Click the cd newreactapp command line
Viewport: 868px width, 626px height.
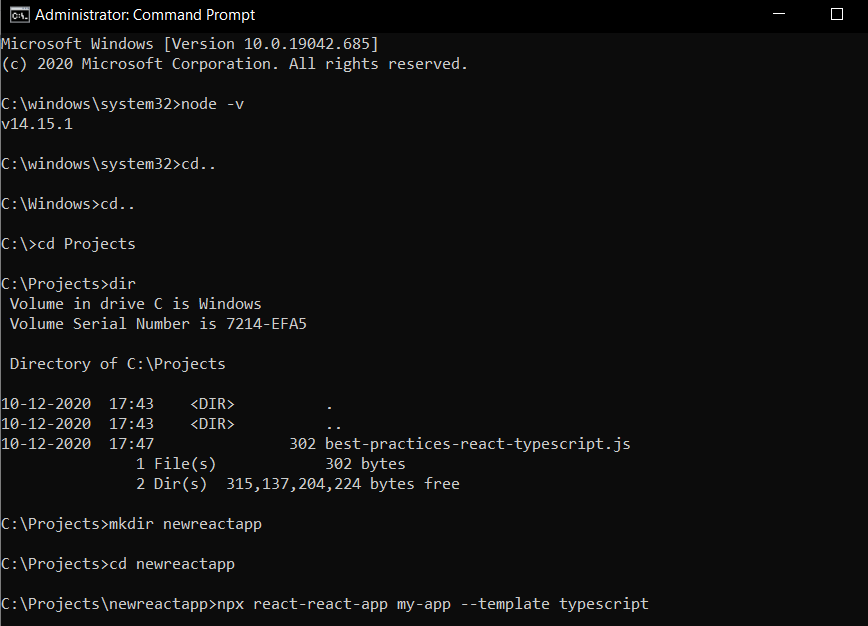[172, 564]
